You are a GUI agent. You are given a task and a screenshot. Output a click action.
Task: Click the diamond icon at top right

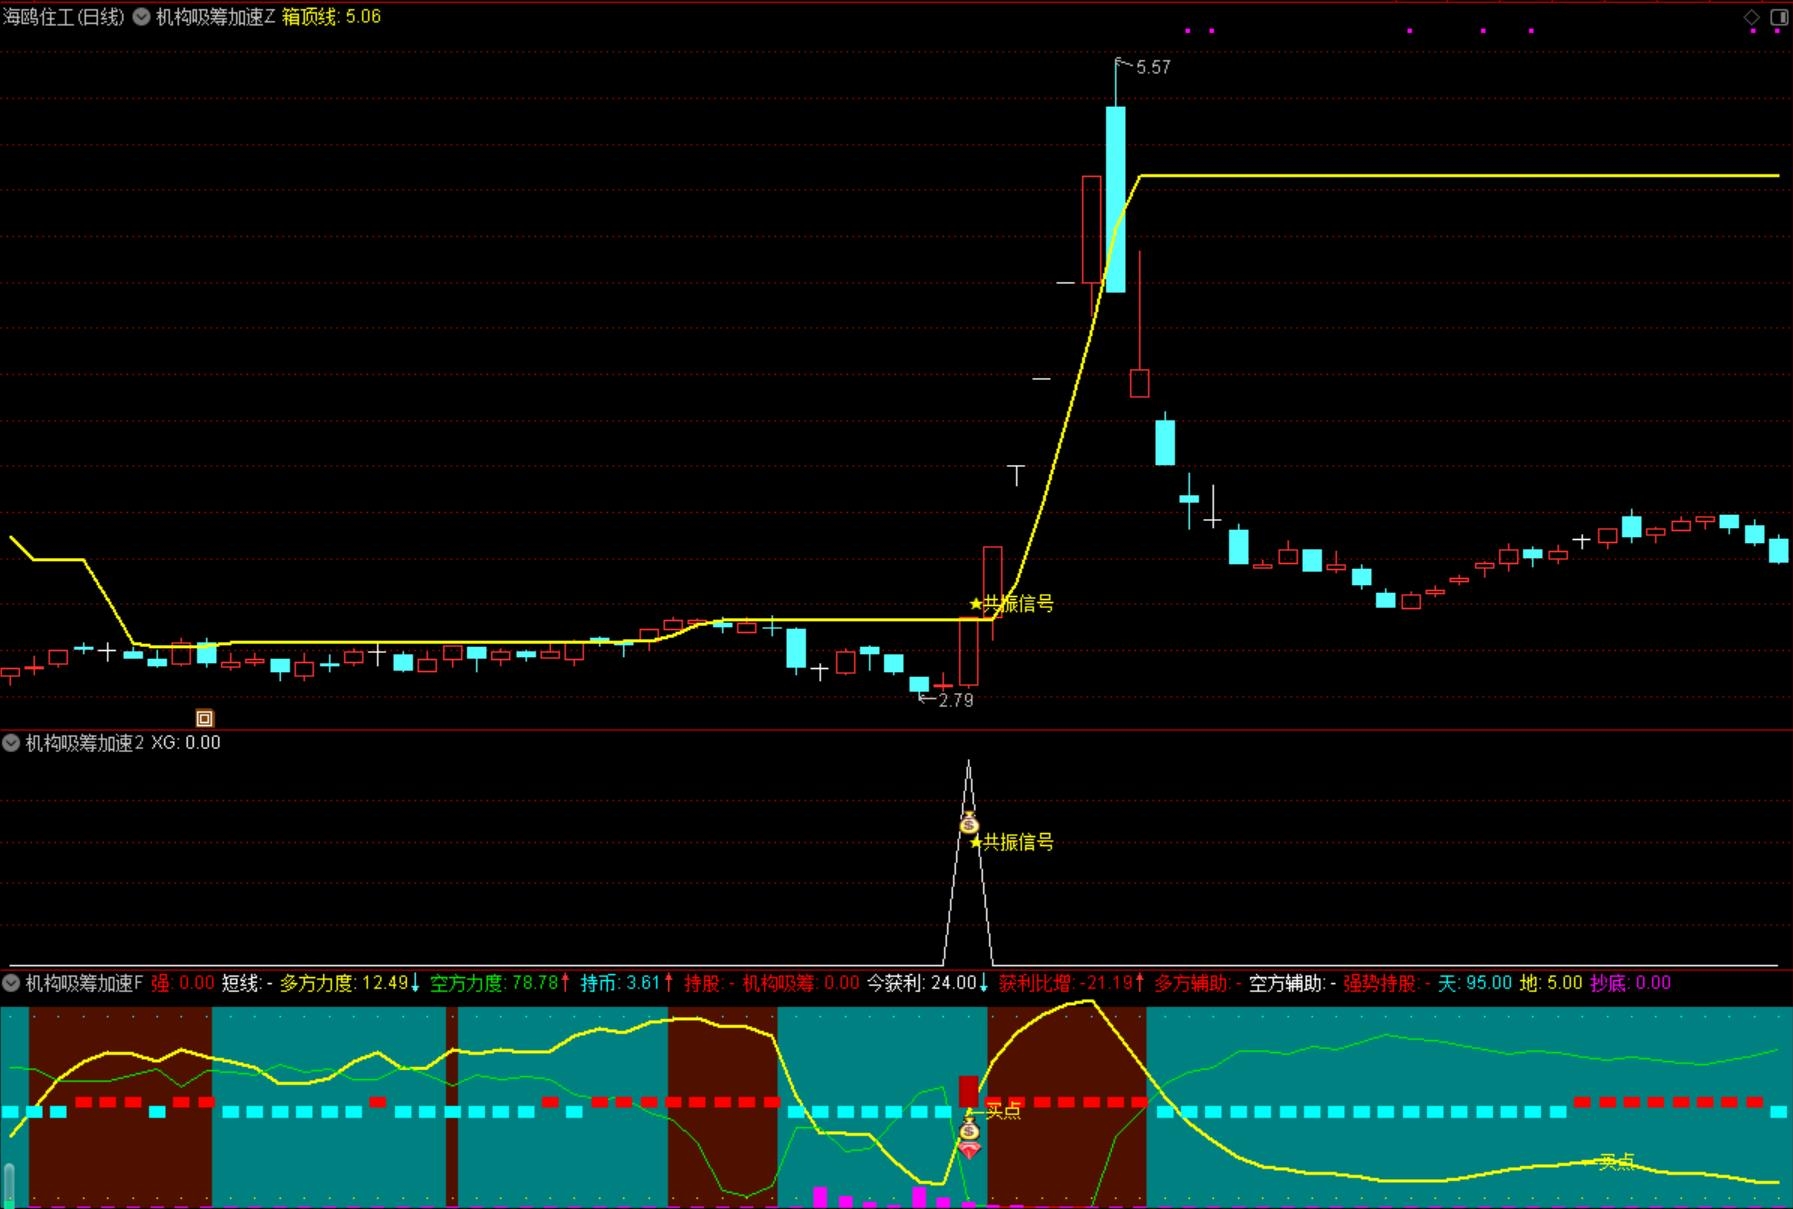pos(1751,17)
